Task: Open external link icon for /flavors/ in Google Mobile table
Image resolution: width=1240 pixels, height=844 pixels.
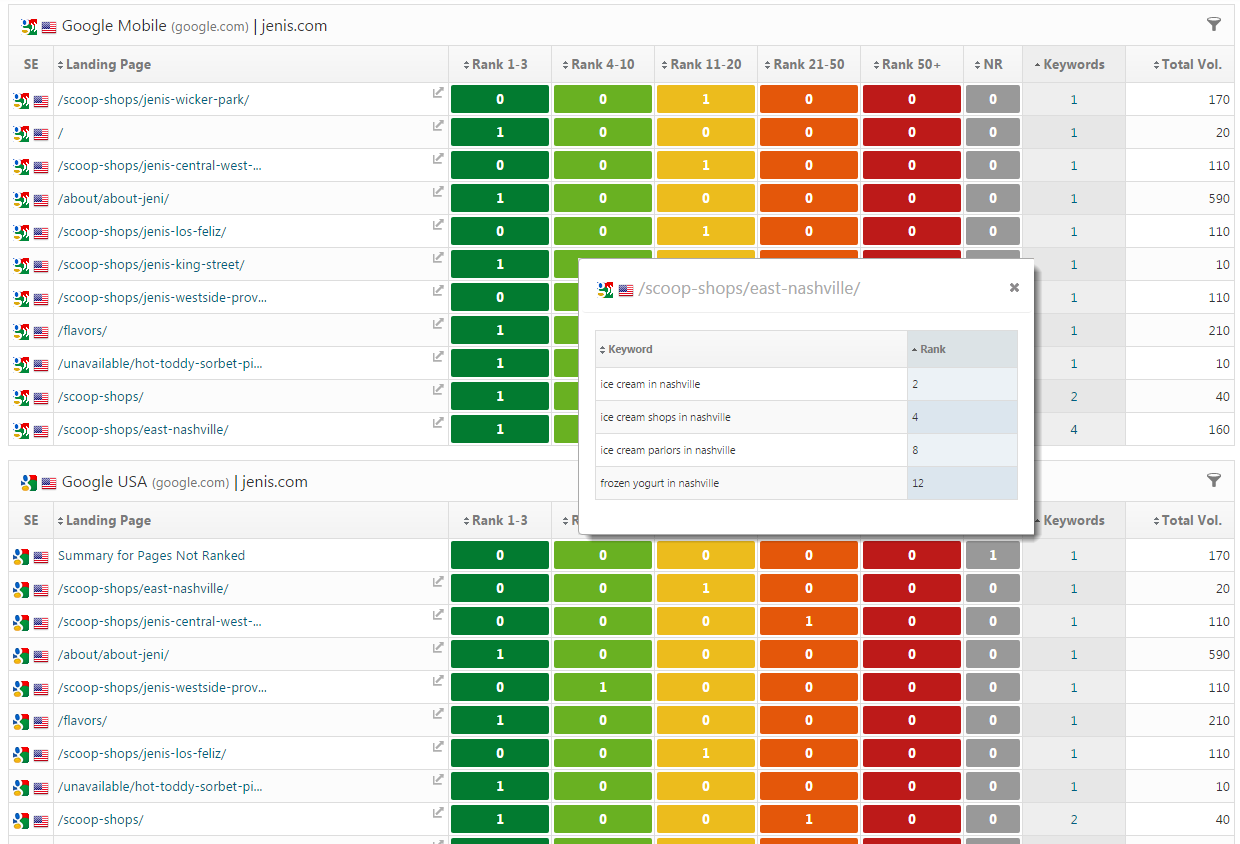Action: coord(438,324)
